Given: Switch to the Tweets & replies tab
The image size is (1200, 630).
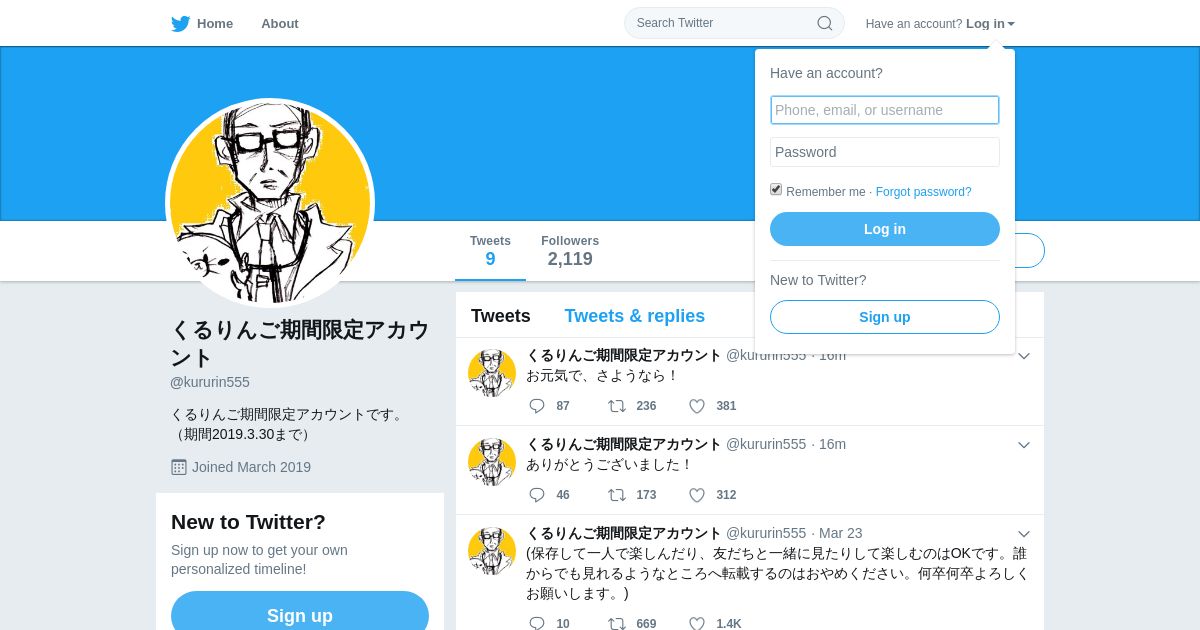Looking at the screenshot, I should point(635,316).
